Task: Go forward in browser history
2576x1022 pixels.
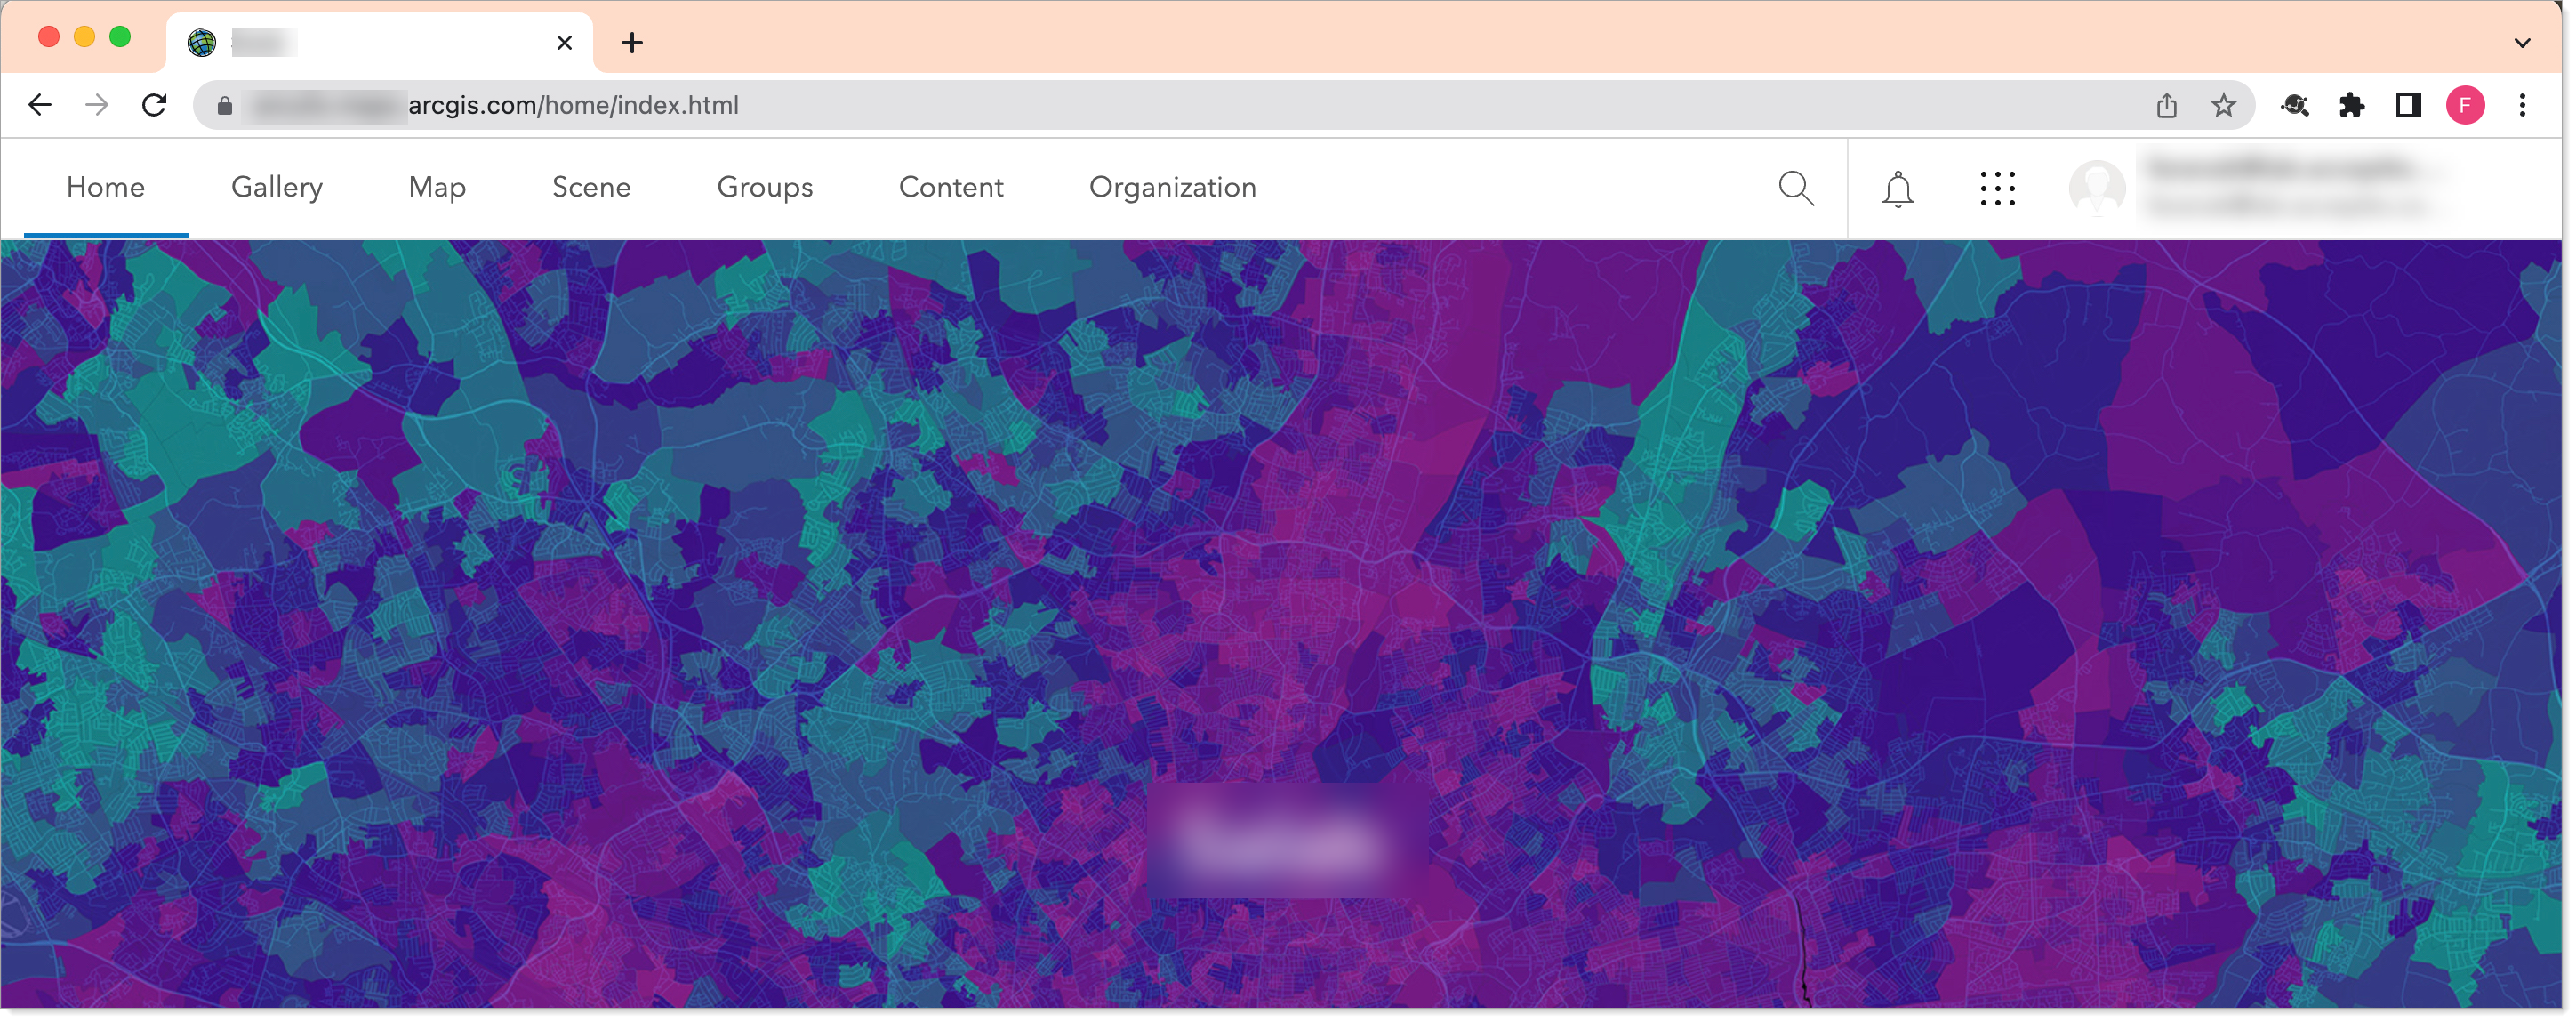Action: [97, 105]
